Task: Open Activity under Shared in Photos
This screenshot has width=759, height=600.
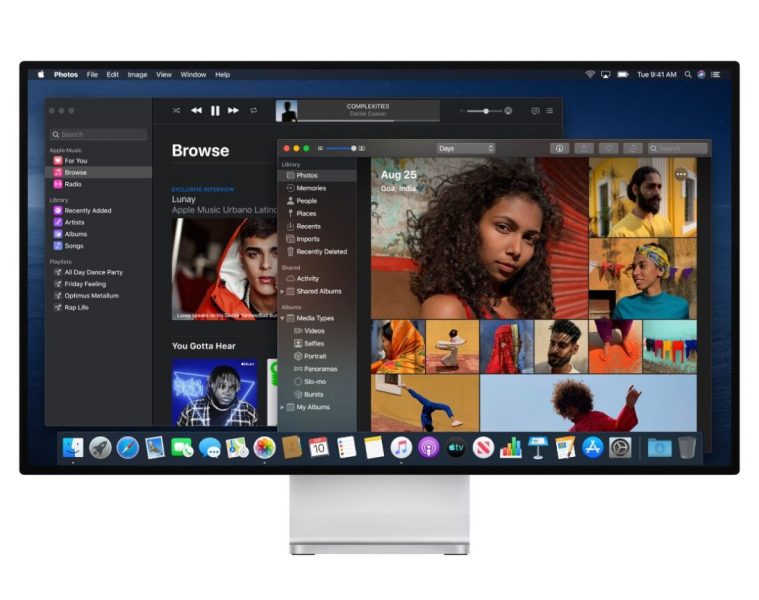Action: point(318,279)
